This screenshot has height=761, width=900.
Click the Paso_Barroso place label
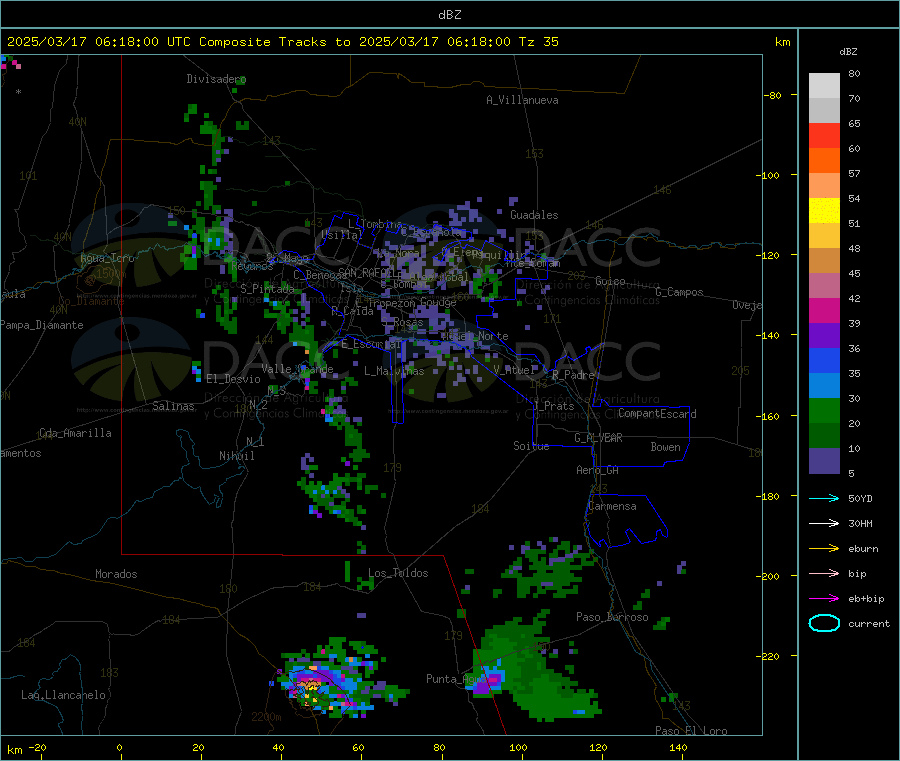point(612,617)
